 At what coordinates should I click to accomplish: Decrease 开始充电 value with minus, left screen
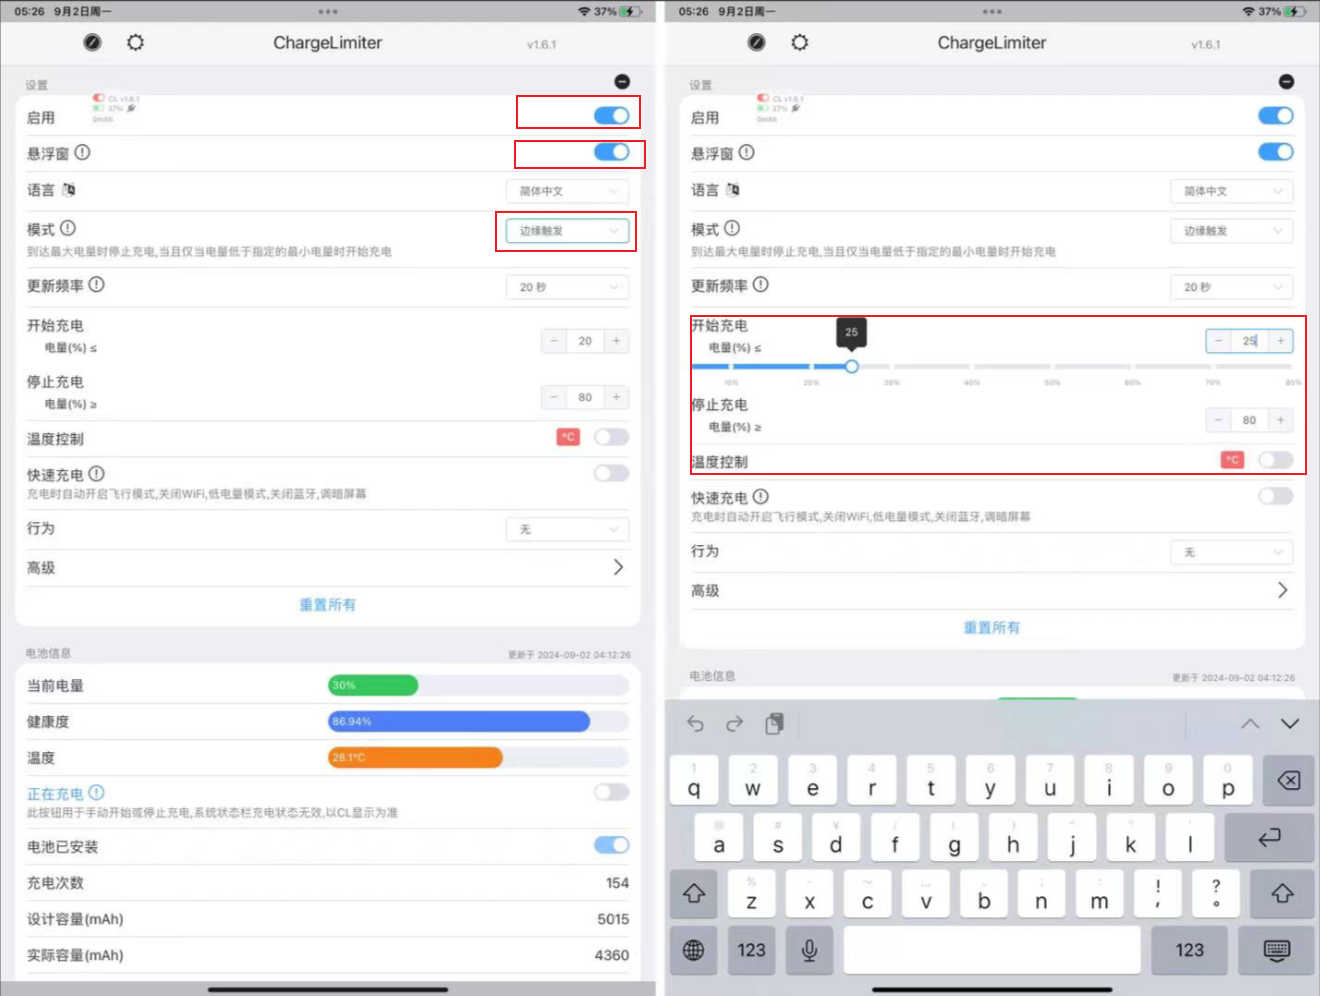point(554,341)
